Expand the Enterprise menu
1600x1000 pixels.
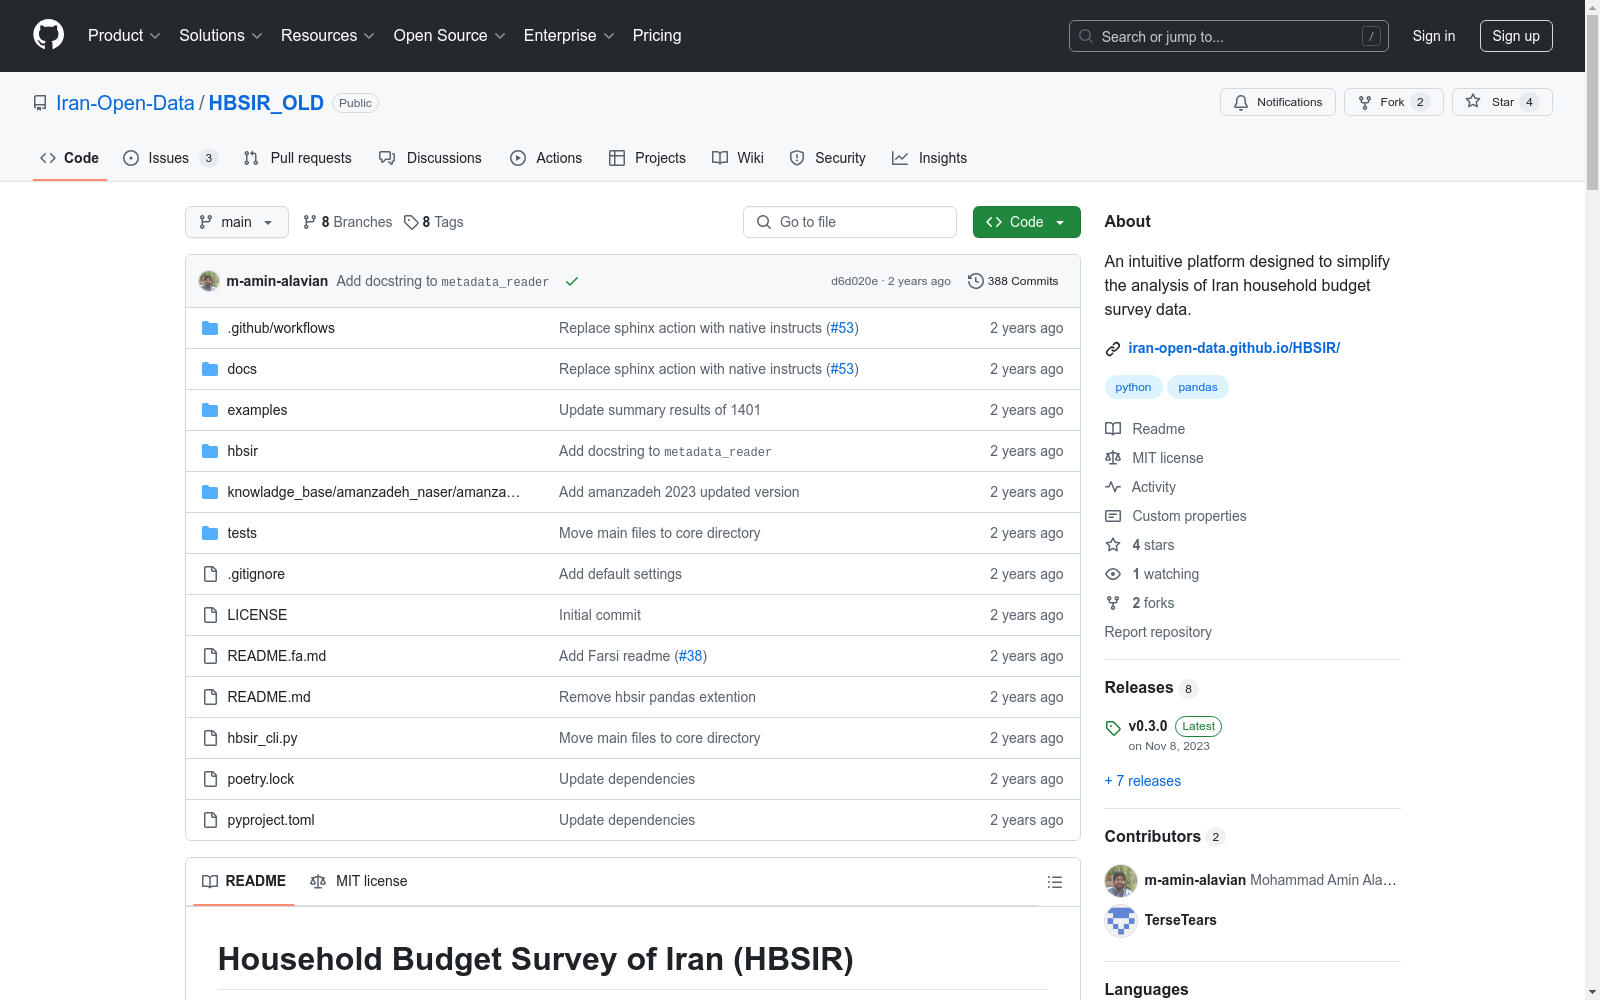click(569, 36)
